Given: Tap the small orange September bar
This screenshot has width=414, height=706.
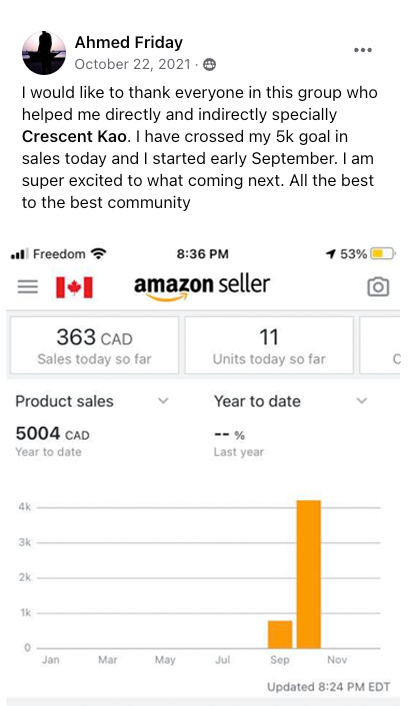Looking at the screenshot, I should point(280,634).
